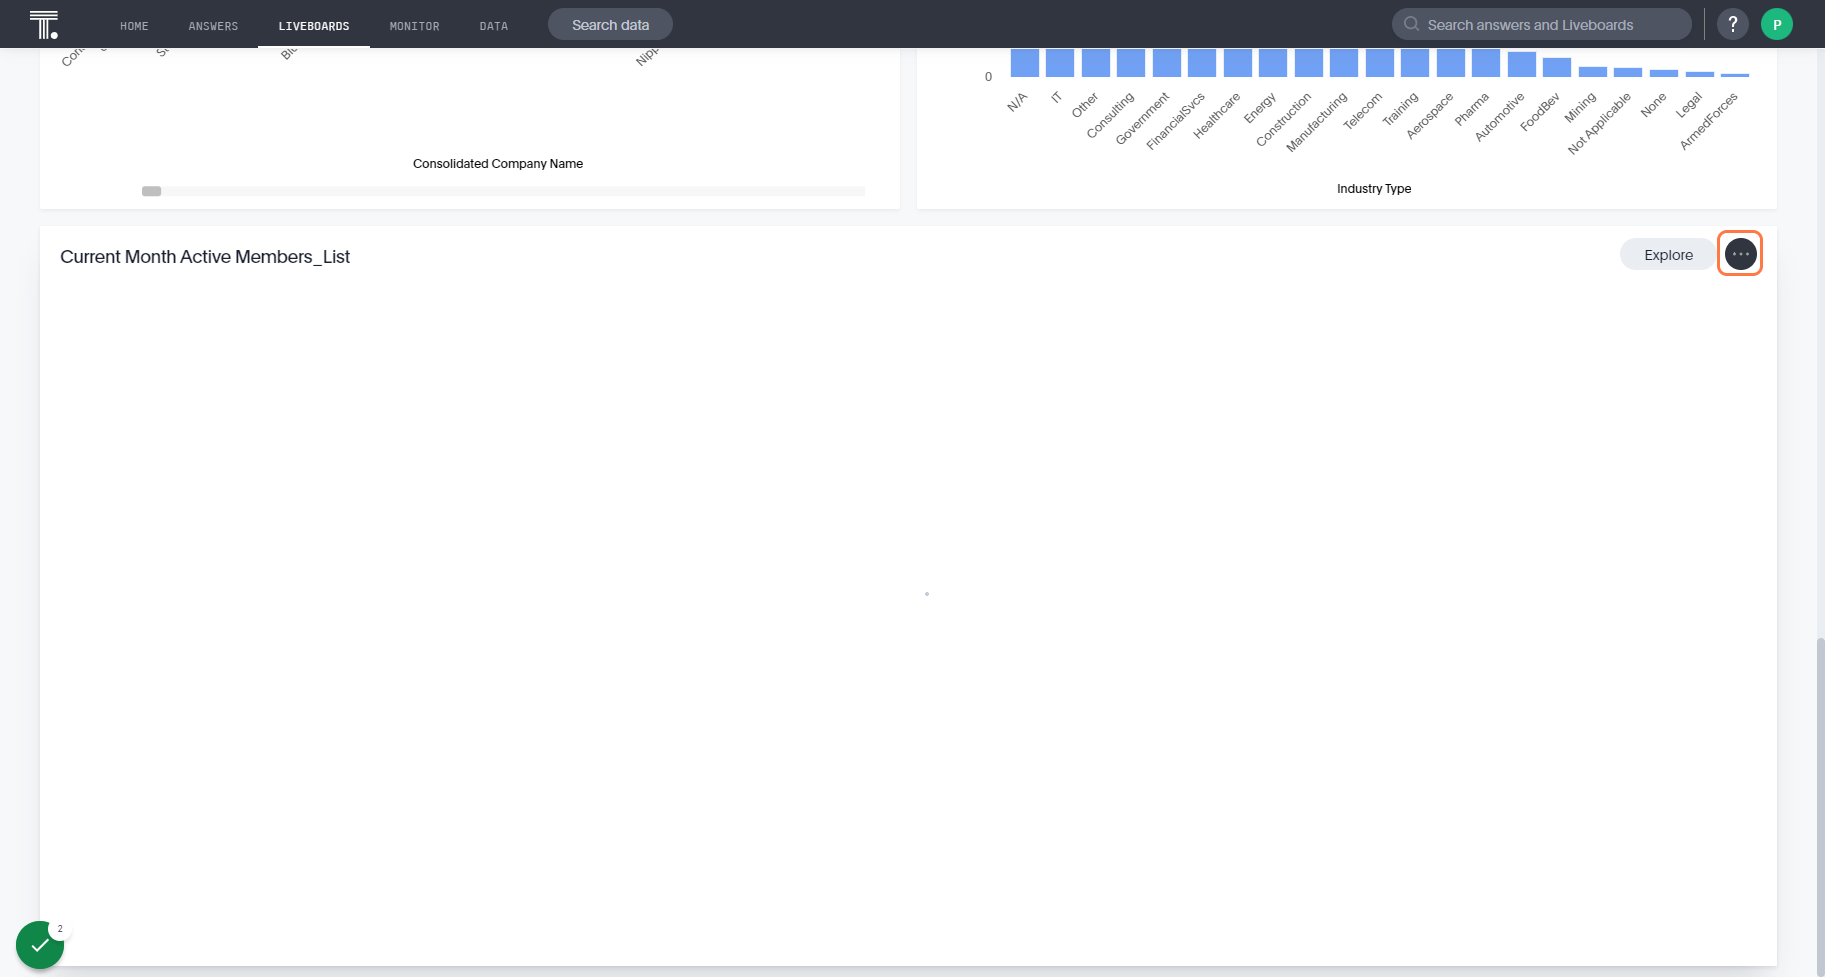Click the Consulting axis label
This screenshot has height=977, width=1825.
pyautogui.click(x=1110, y=115)
